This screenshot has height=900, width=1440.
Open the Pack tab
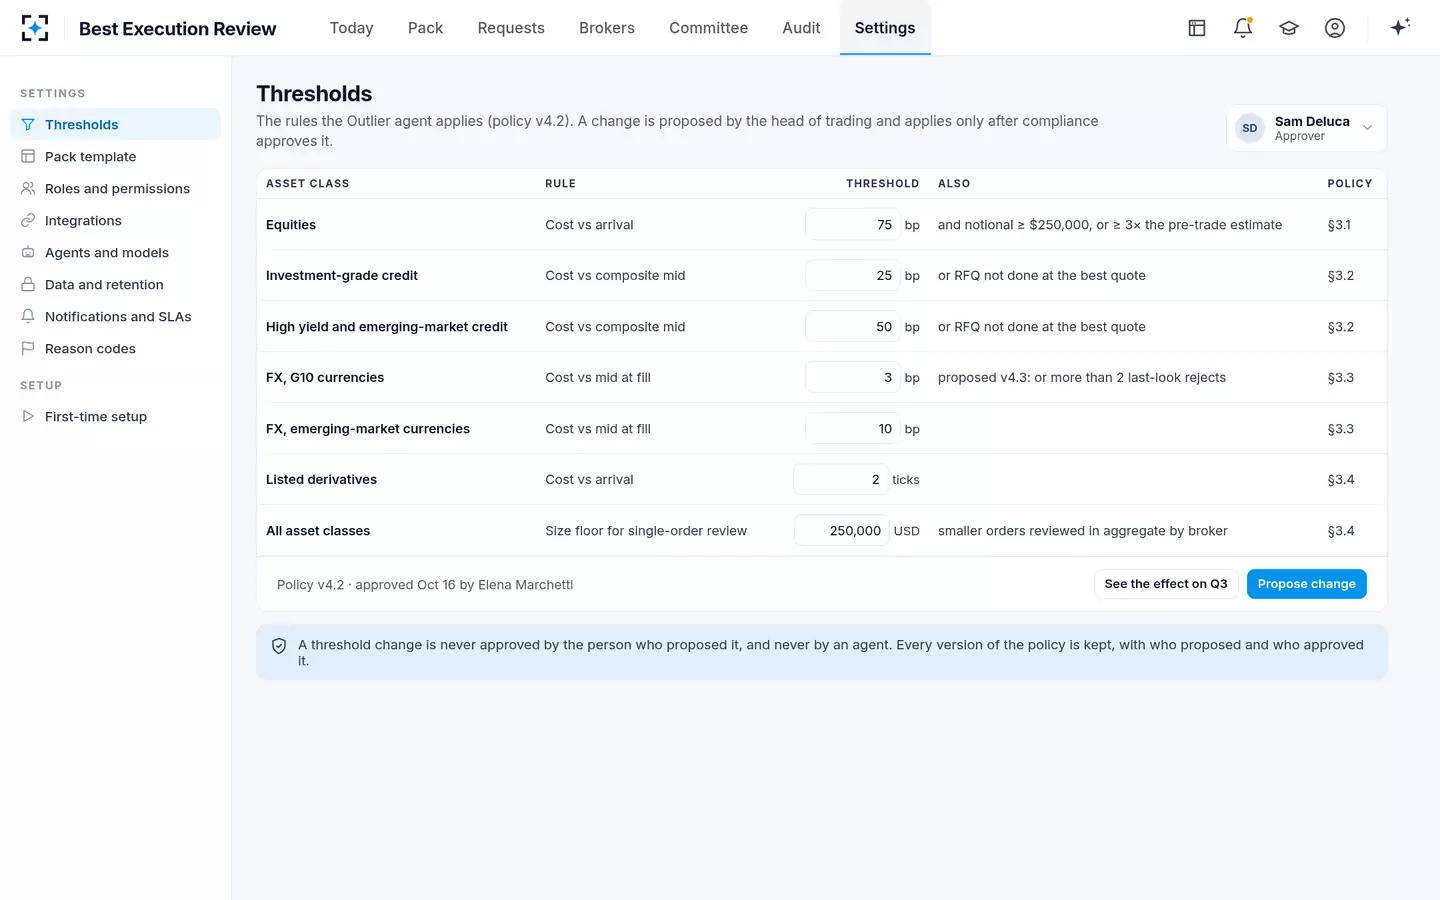pyautogui.click(x=425, y=28)
